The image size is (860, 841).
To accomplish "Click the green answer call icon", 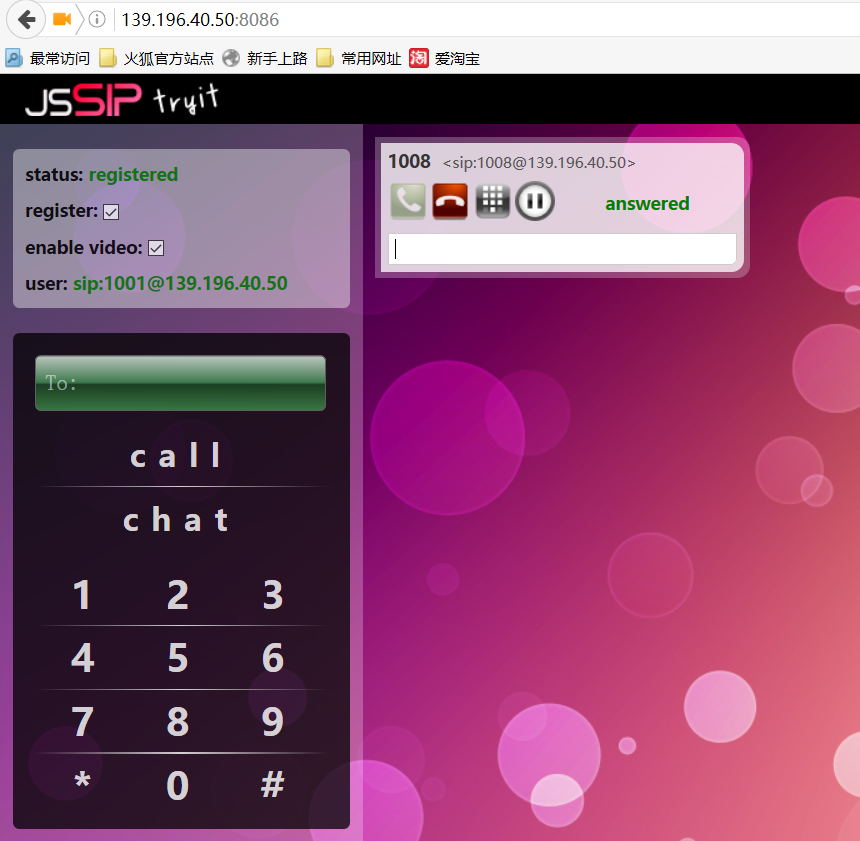I will (407, 201).
